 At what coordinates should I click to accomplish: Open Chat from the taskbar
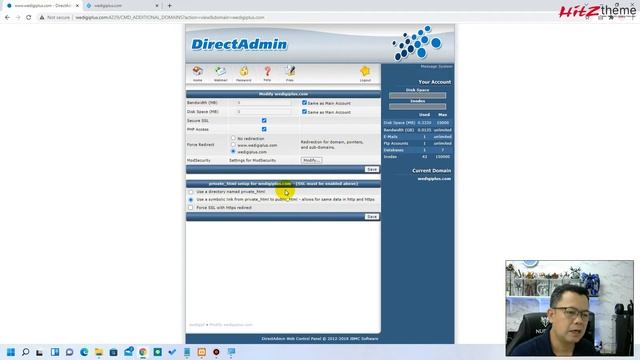tap(69, 352)
